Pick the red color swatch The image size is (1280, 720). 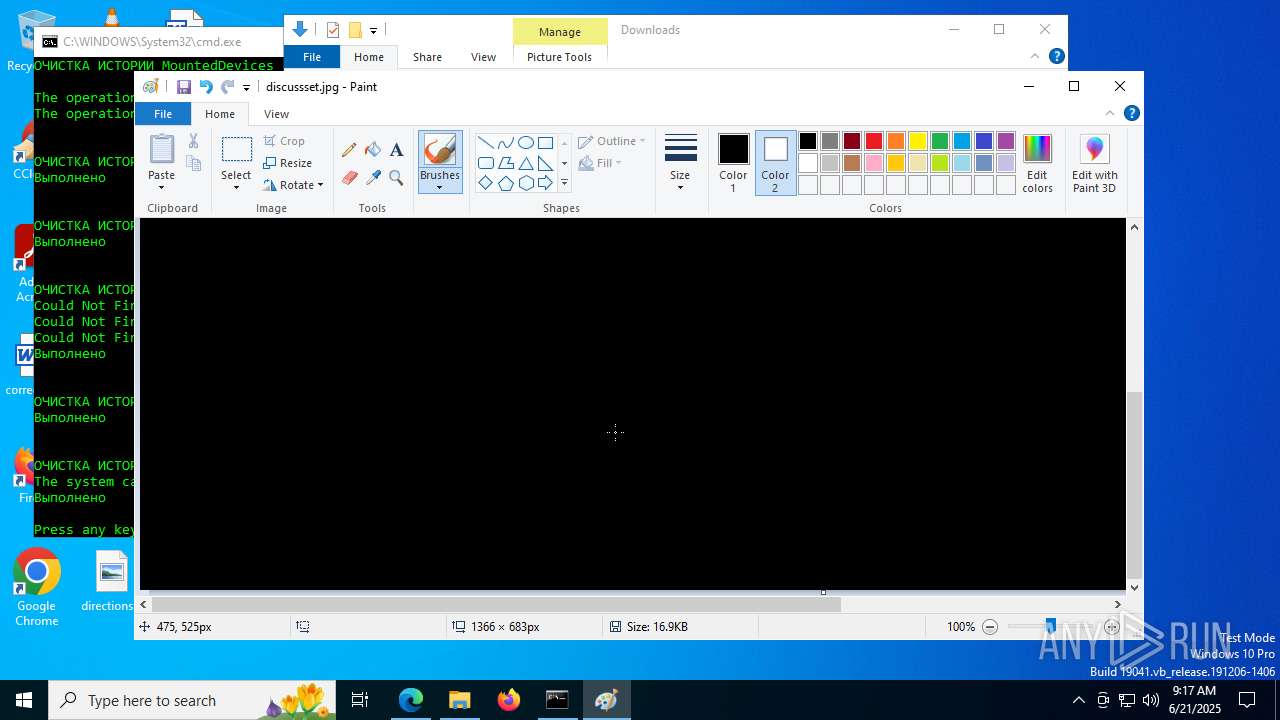tap(874, 141)
